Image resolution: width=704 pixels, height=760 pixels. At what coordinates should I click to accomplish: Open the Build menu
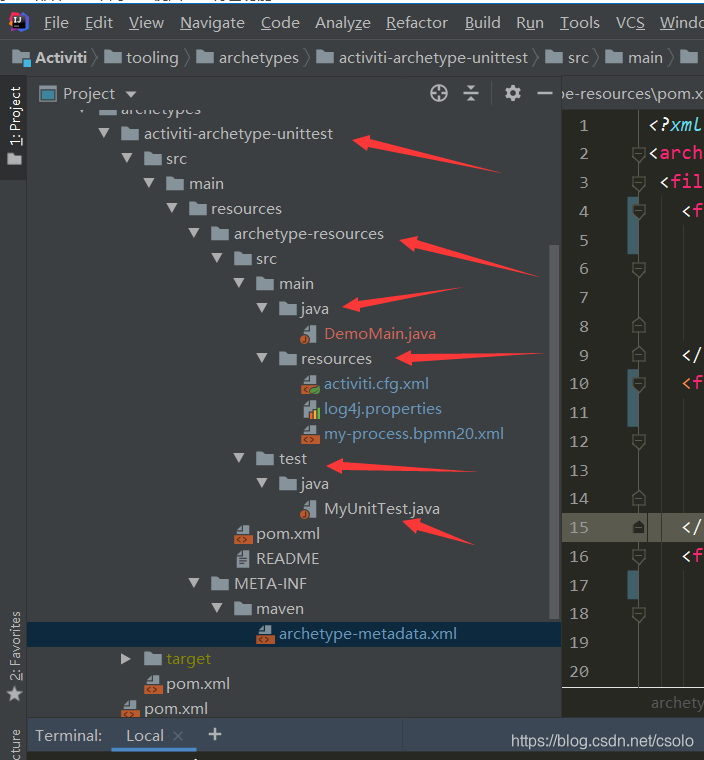[x=482, y=23]
